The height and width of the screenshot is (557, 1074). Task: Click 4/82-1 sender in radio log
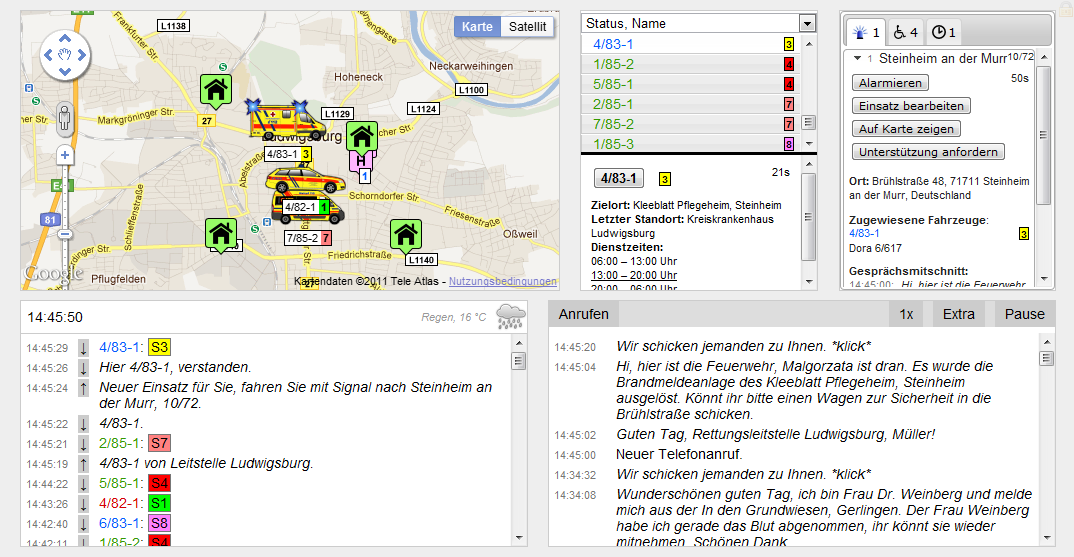click(x=121, y=504)
